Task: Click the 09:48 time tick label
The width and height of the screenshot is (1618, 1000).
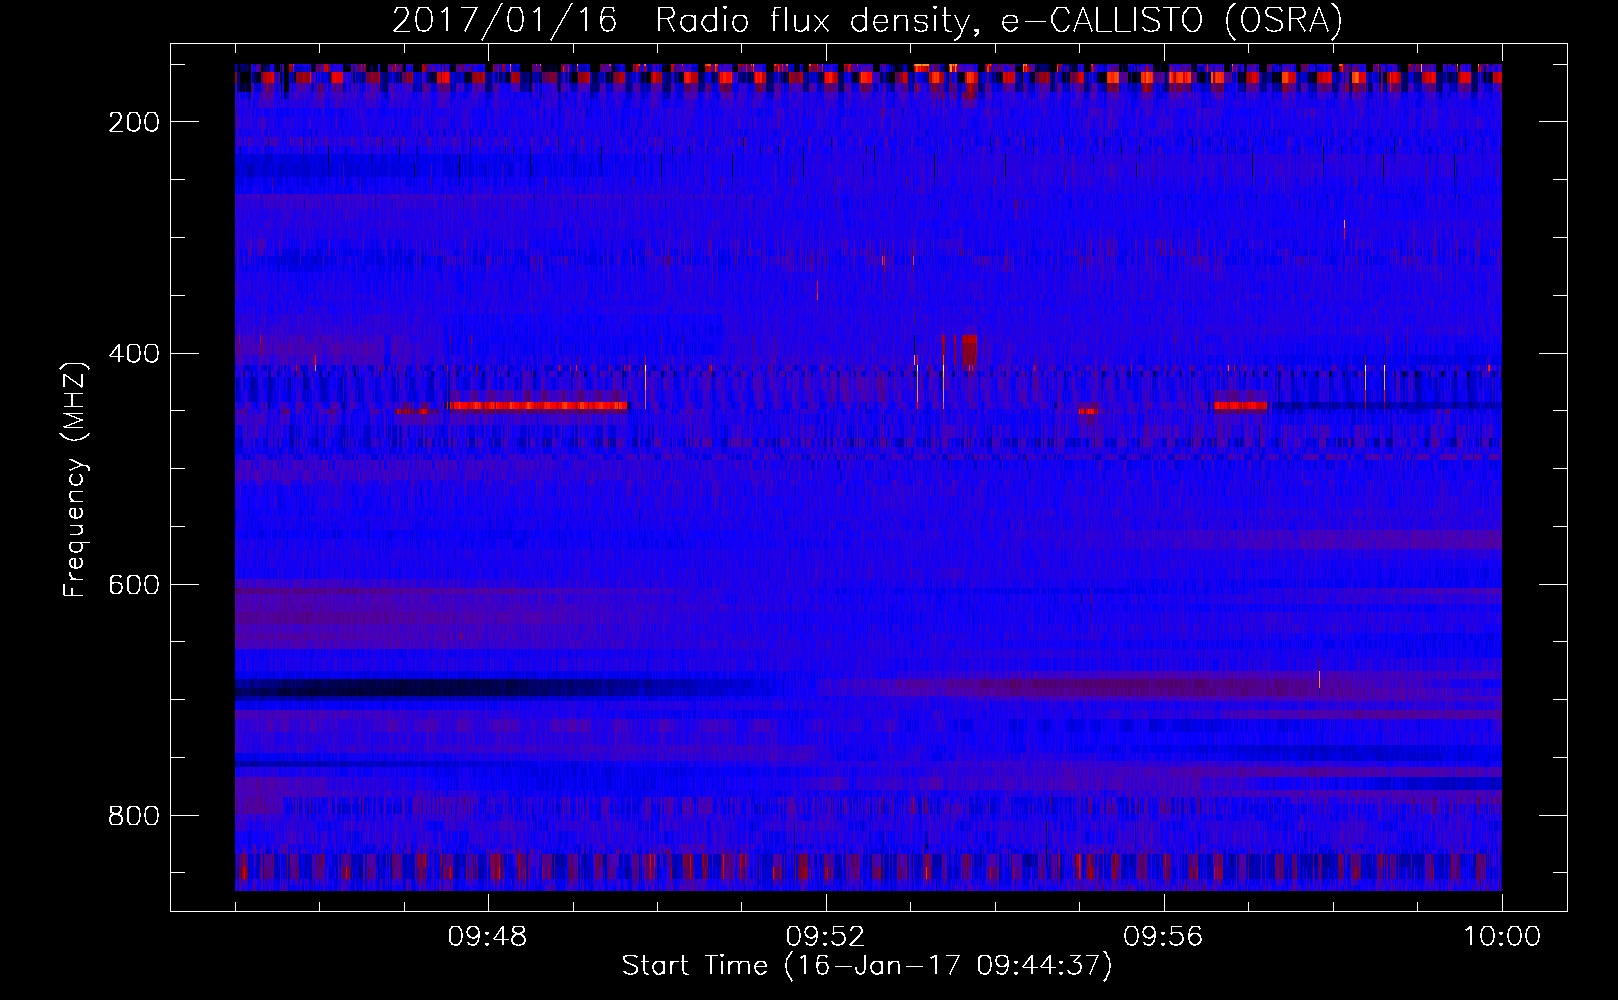Action: (488, 937)
